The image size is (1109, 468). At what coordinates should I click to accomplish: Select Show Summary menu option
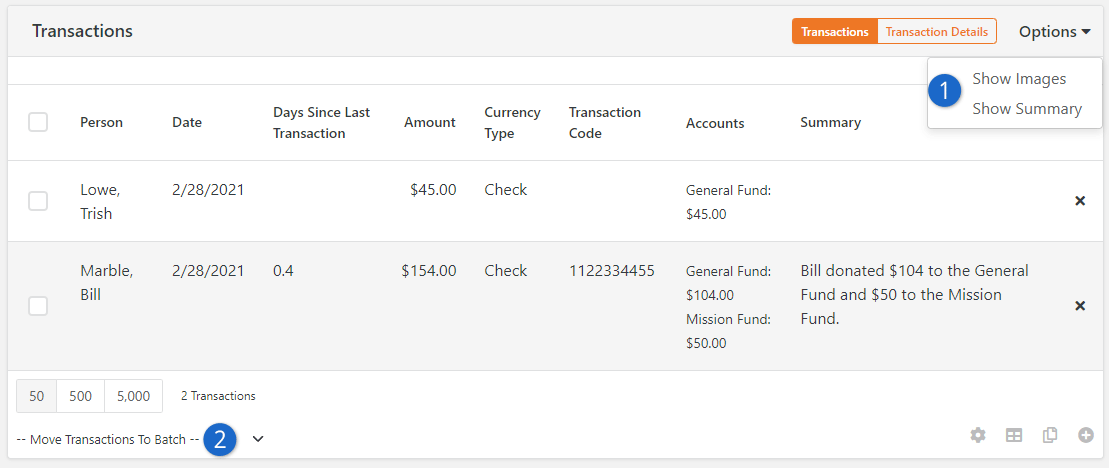pyautogui.click(x=1027, y=109)
